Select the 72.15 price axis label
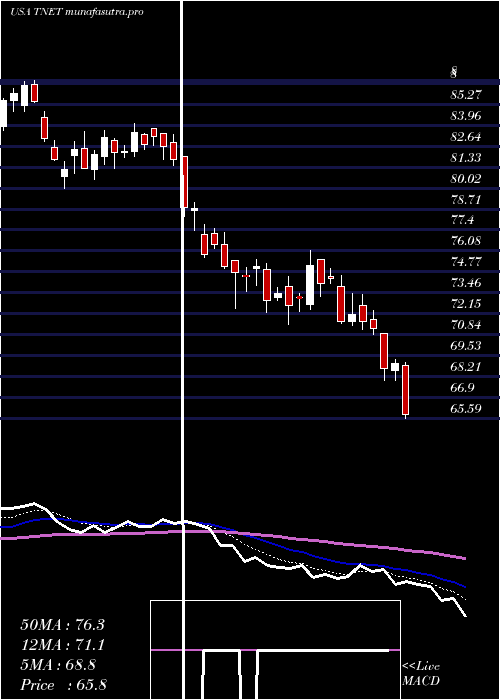The width and height of the screenshot is (500, 700). [466, 304]
